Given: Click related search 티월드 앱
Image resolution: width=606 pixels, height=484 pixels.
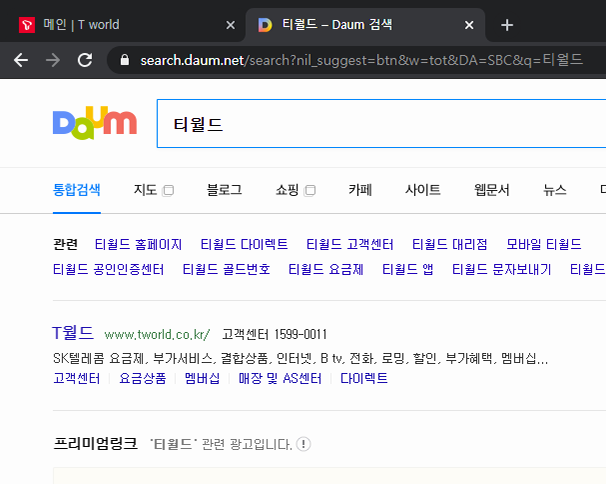Looking at the screenshot, I should [x=408, y=269].
